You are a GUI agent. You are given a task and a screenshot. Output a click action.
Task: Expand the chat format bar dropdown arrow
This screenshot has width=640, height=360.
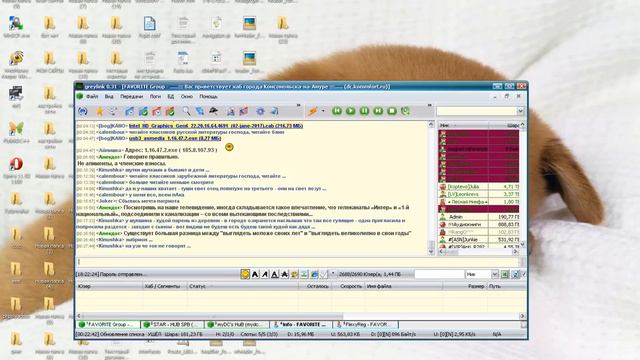point(333,273)
